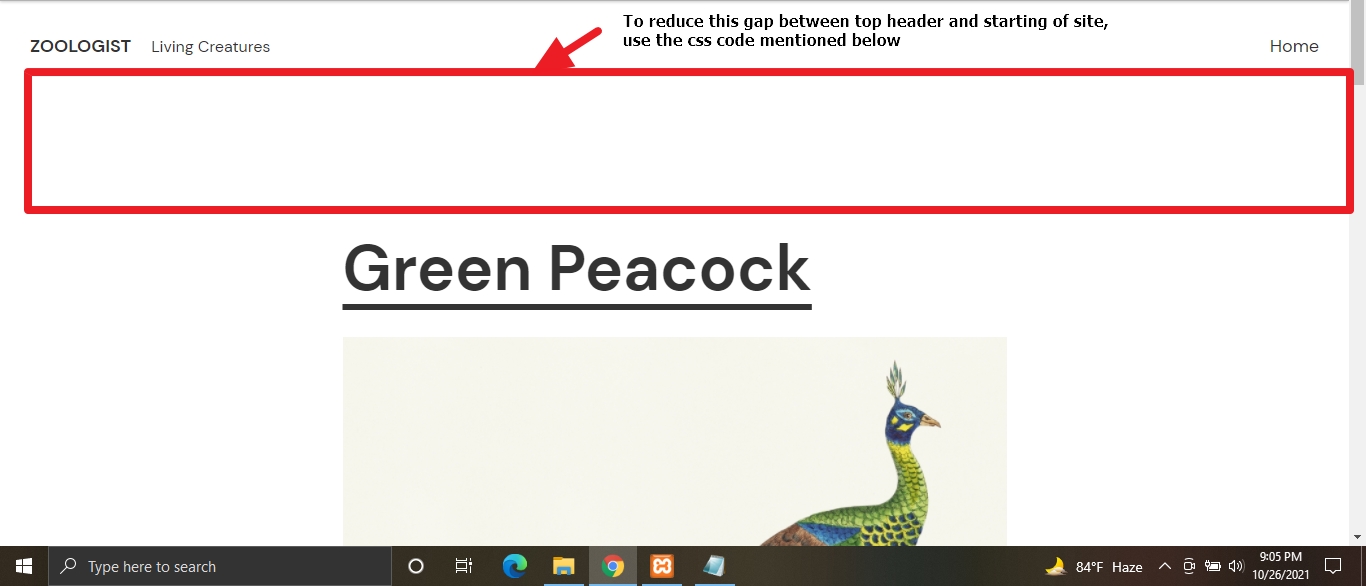Screen dimensions: 1366x586
Task: Open Task View from the taskbar
Action: click(463, 566)
